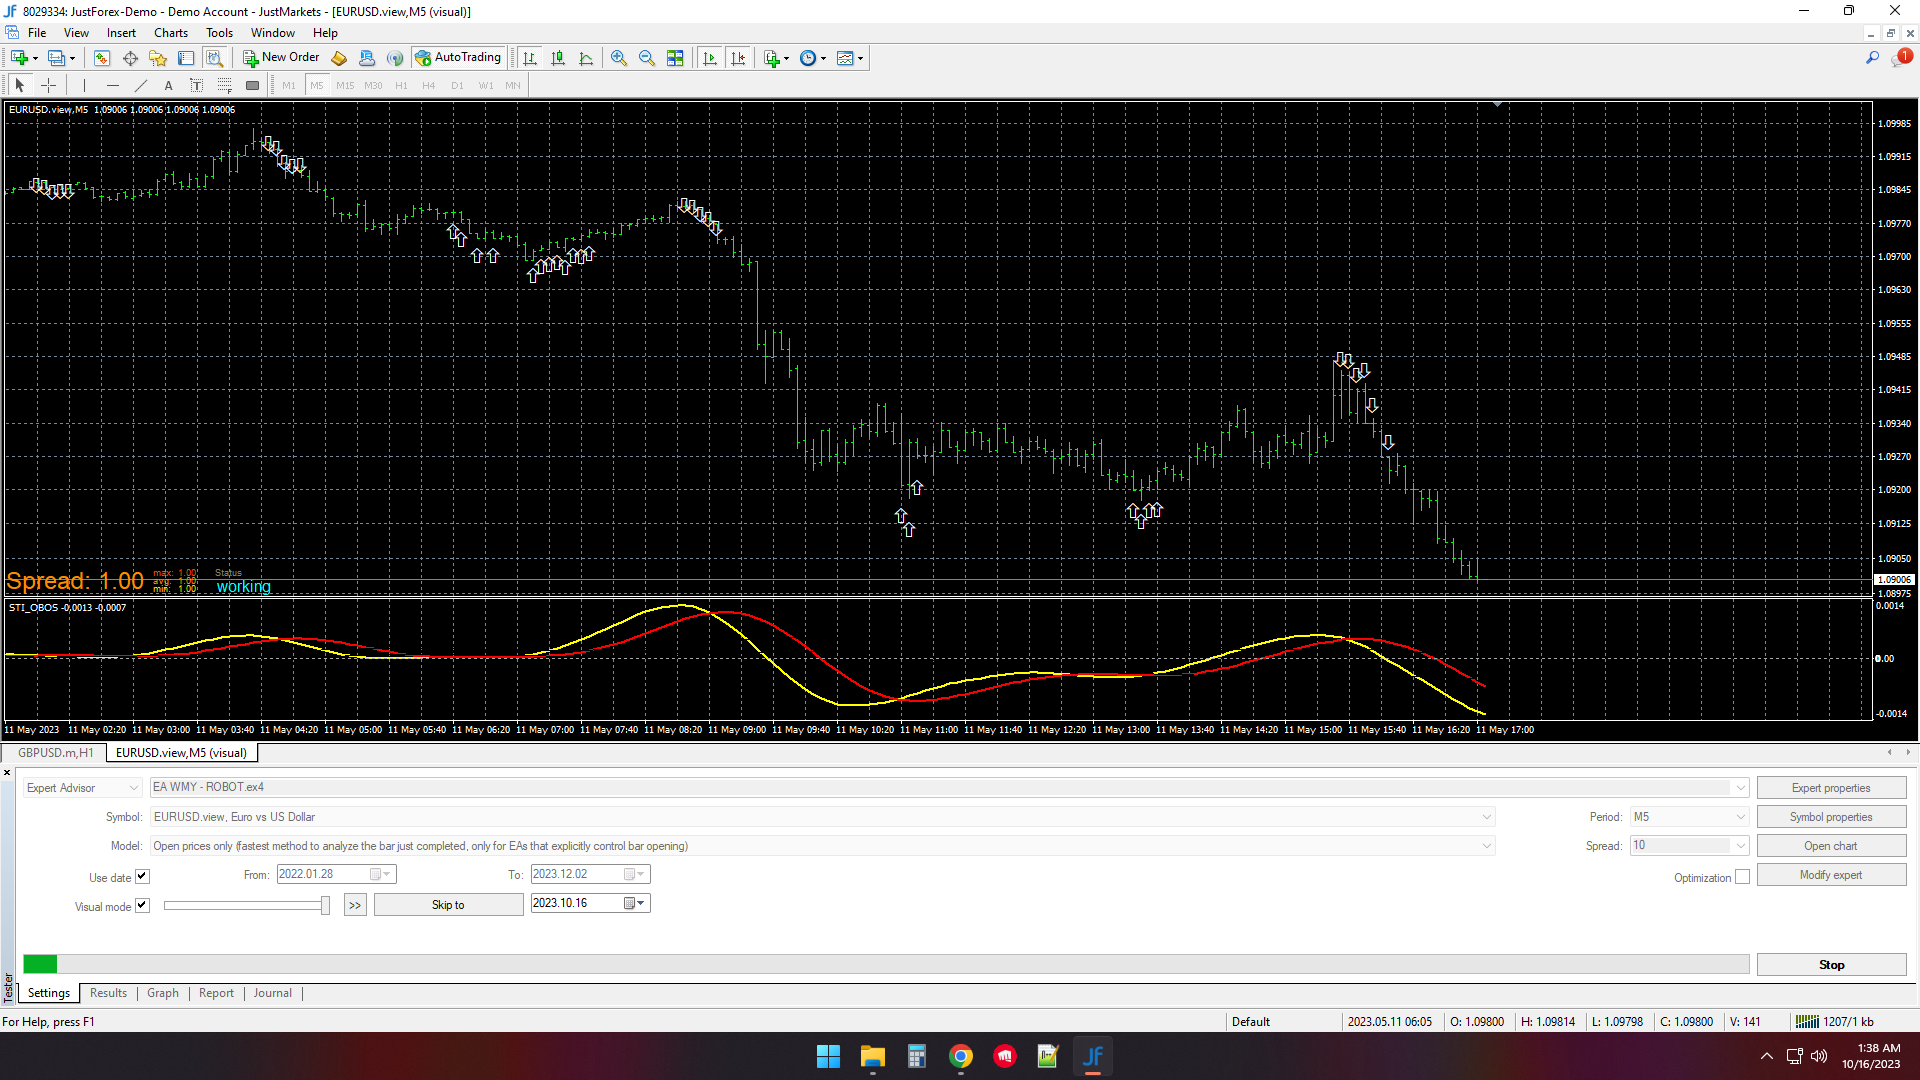Screen dimensions: 1920x1080
Task: Open the Spread 10 dropdown
Action: pos(1741,846)
